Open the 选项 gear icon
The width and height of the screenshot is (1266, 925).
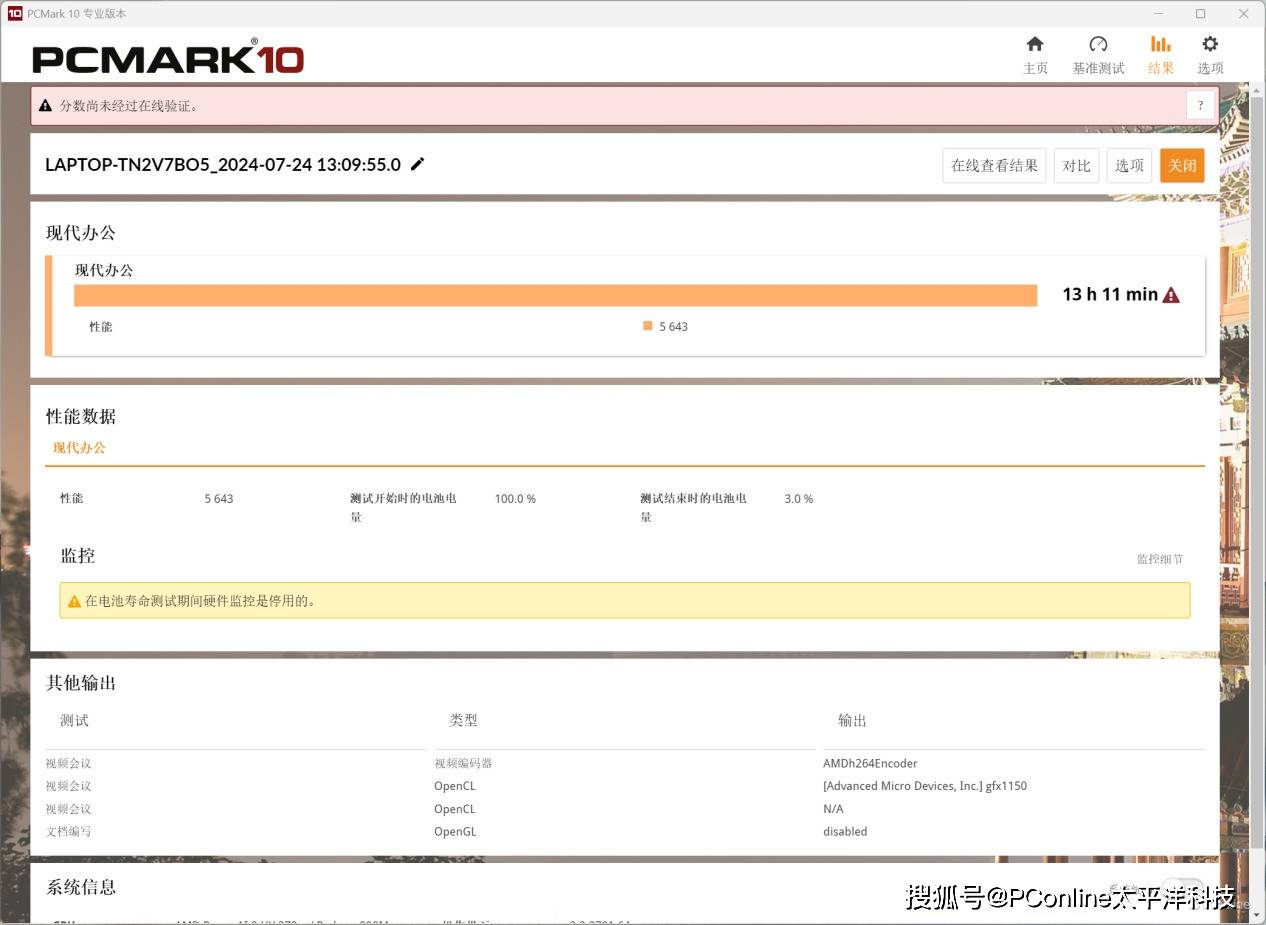click(1210, 44)
